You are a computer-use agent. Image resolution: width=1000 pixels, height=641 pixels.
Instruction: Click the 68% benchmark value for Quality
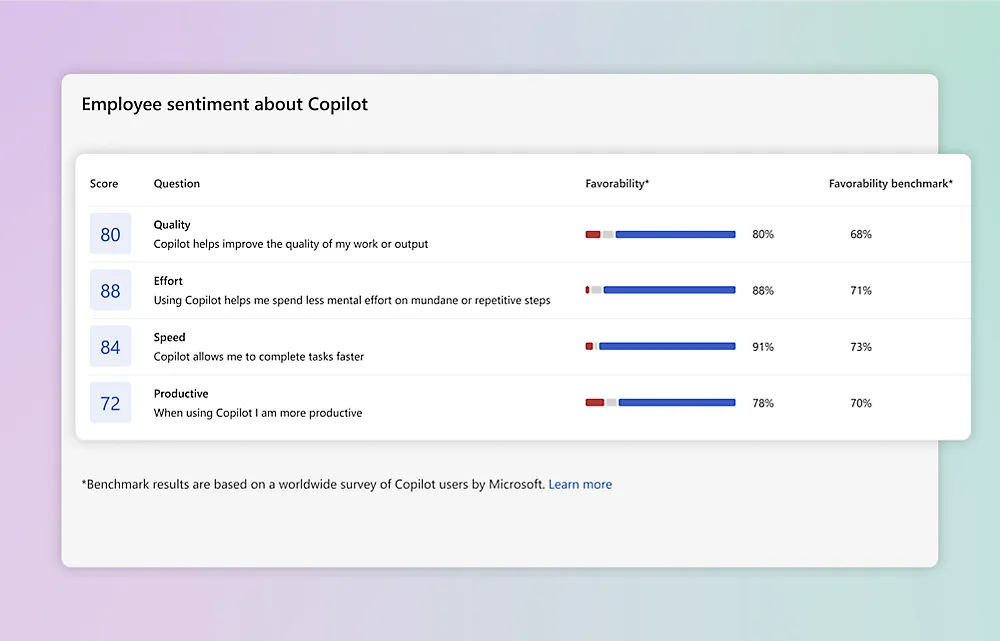[861, 234]
